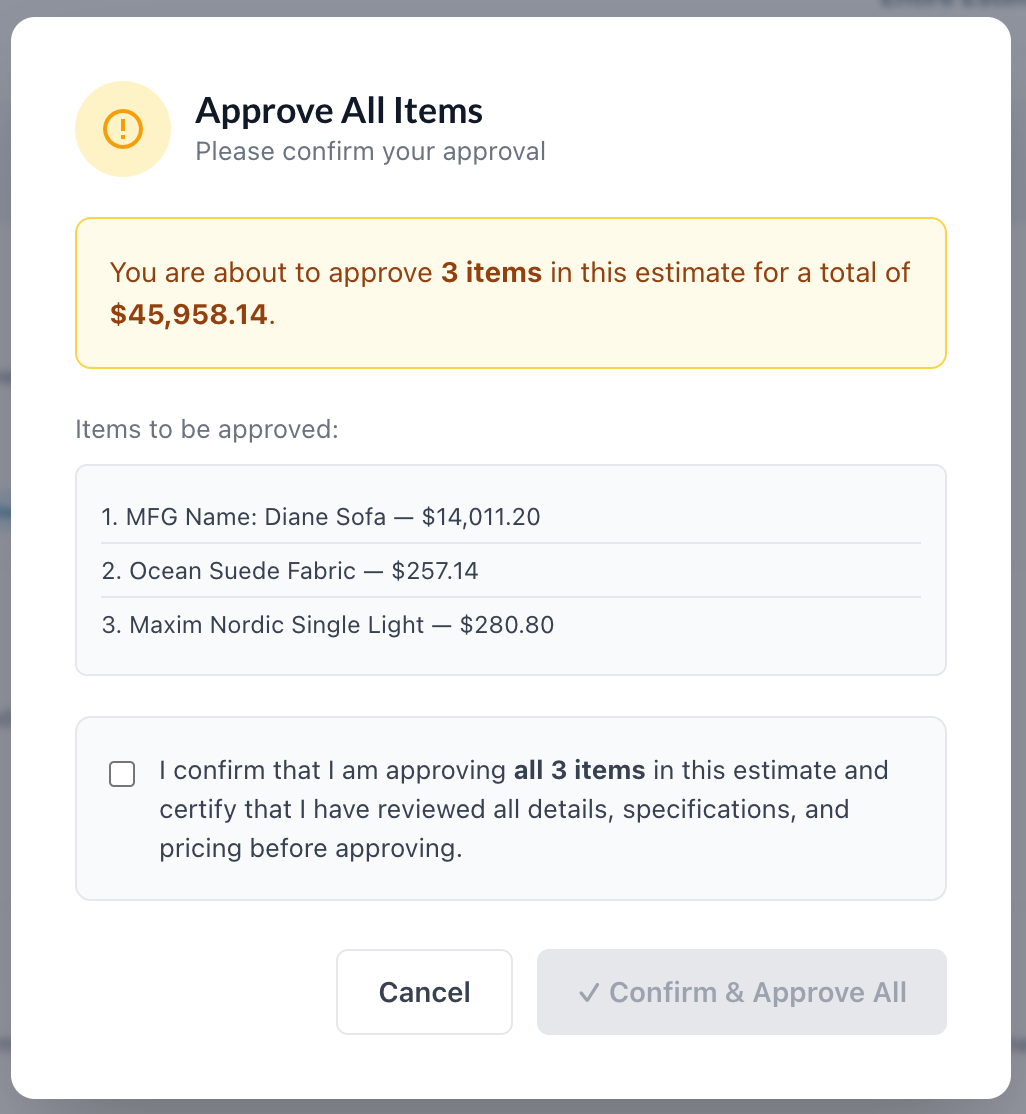This screenshot has height=1114, width=1026.
Task: Tick the approval confirmation checkbox
Action: (x=122, y=774)
